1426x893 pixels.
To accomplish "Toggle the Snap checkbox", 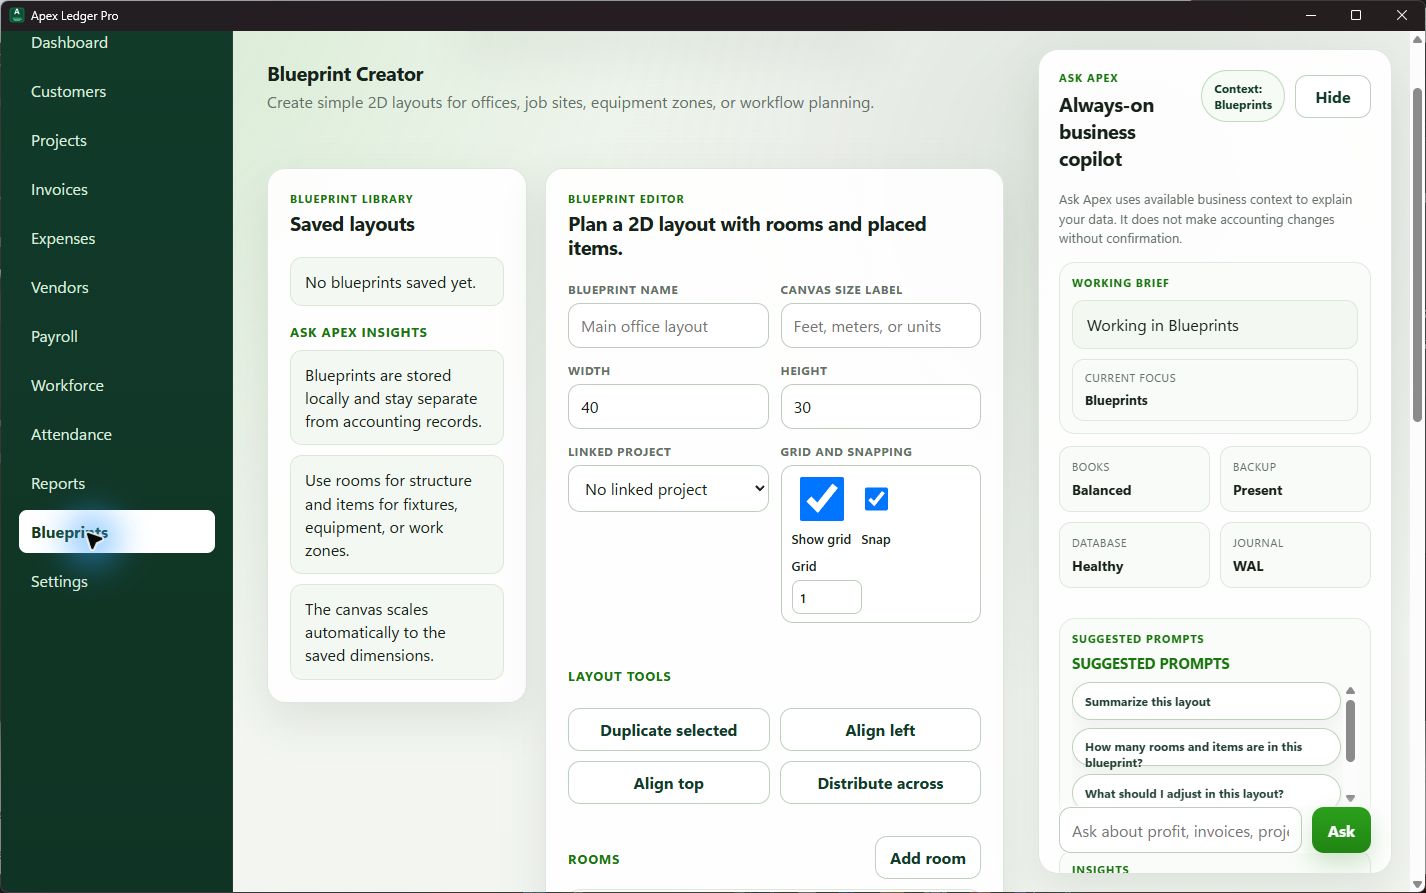I will (876, 498).
